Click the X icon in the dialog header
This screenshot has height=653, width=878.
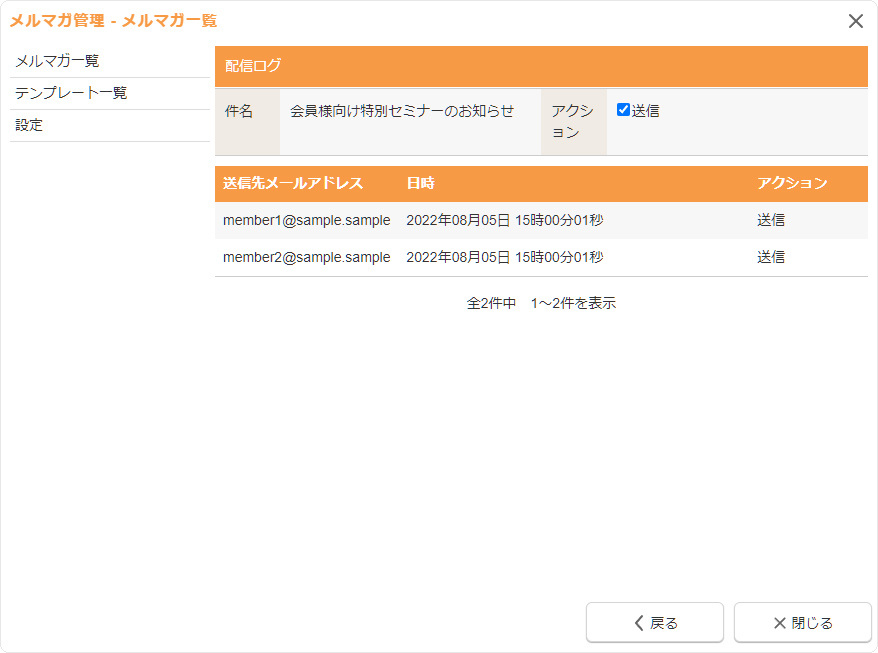click(x=856, y=21)
